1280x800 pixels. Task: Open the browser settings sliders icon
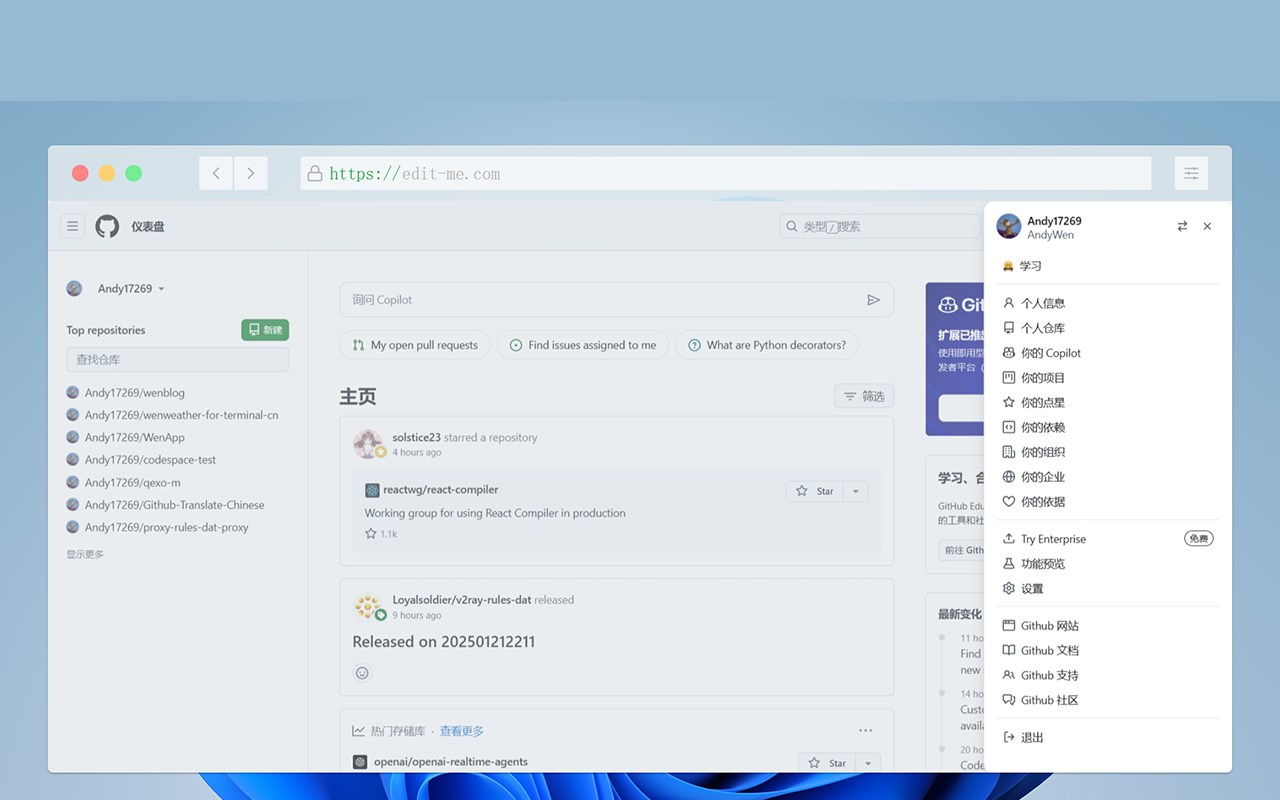1191,173
